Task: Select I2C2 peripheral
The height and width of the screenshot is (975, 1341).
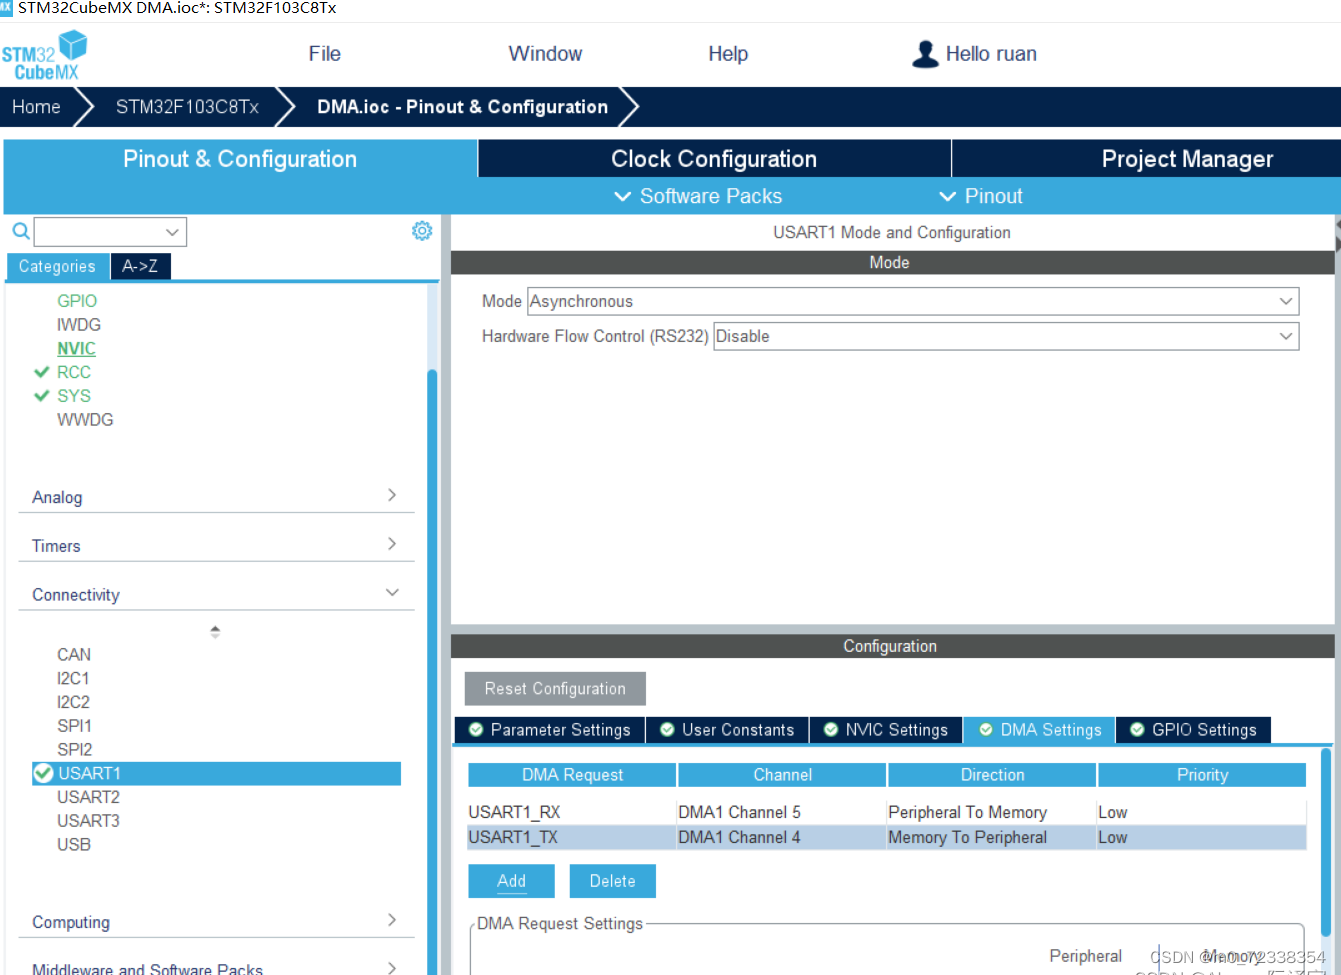Action: (73, 702)
